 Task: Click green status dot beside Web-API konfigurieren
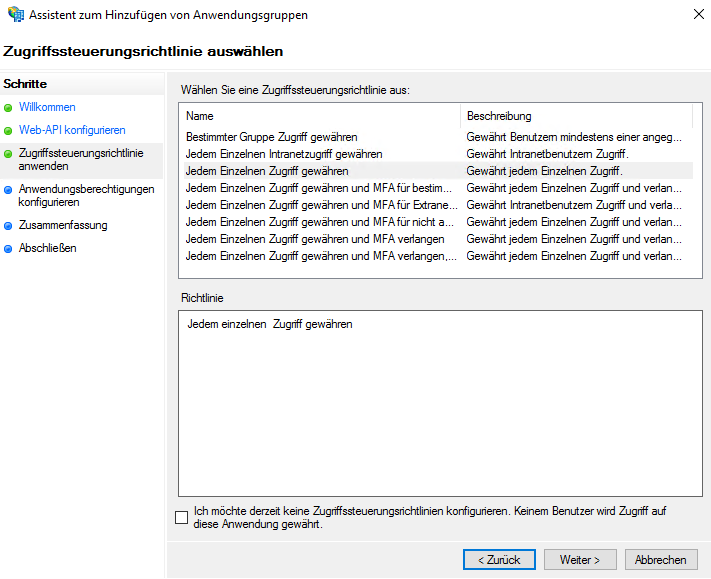[9, 130]
